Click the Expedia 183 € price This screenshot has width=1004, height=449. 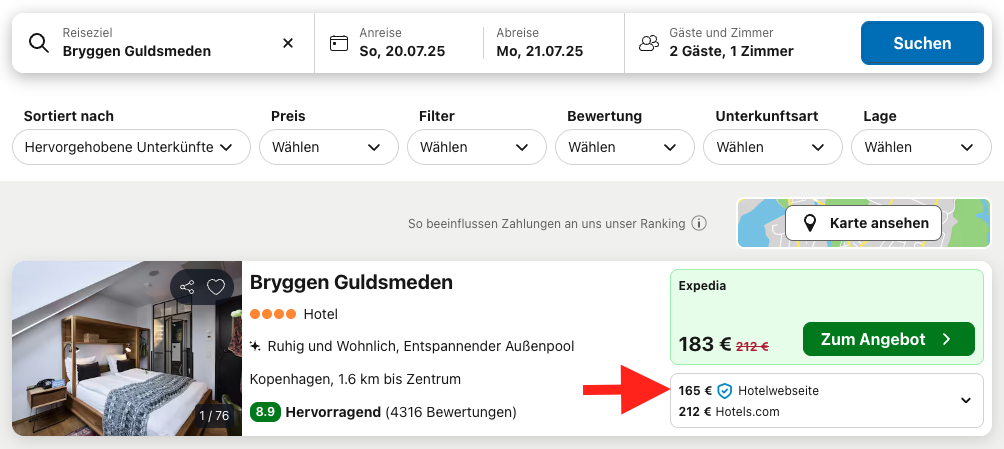point(705,345)
